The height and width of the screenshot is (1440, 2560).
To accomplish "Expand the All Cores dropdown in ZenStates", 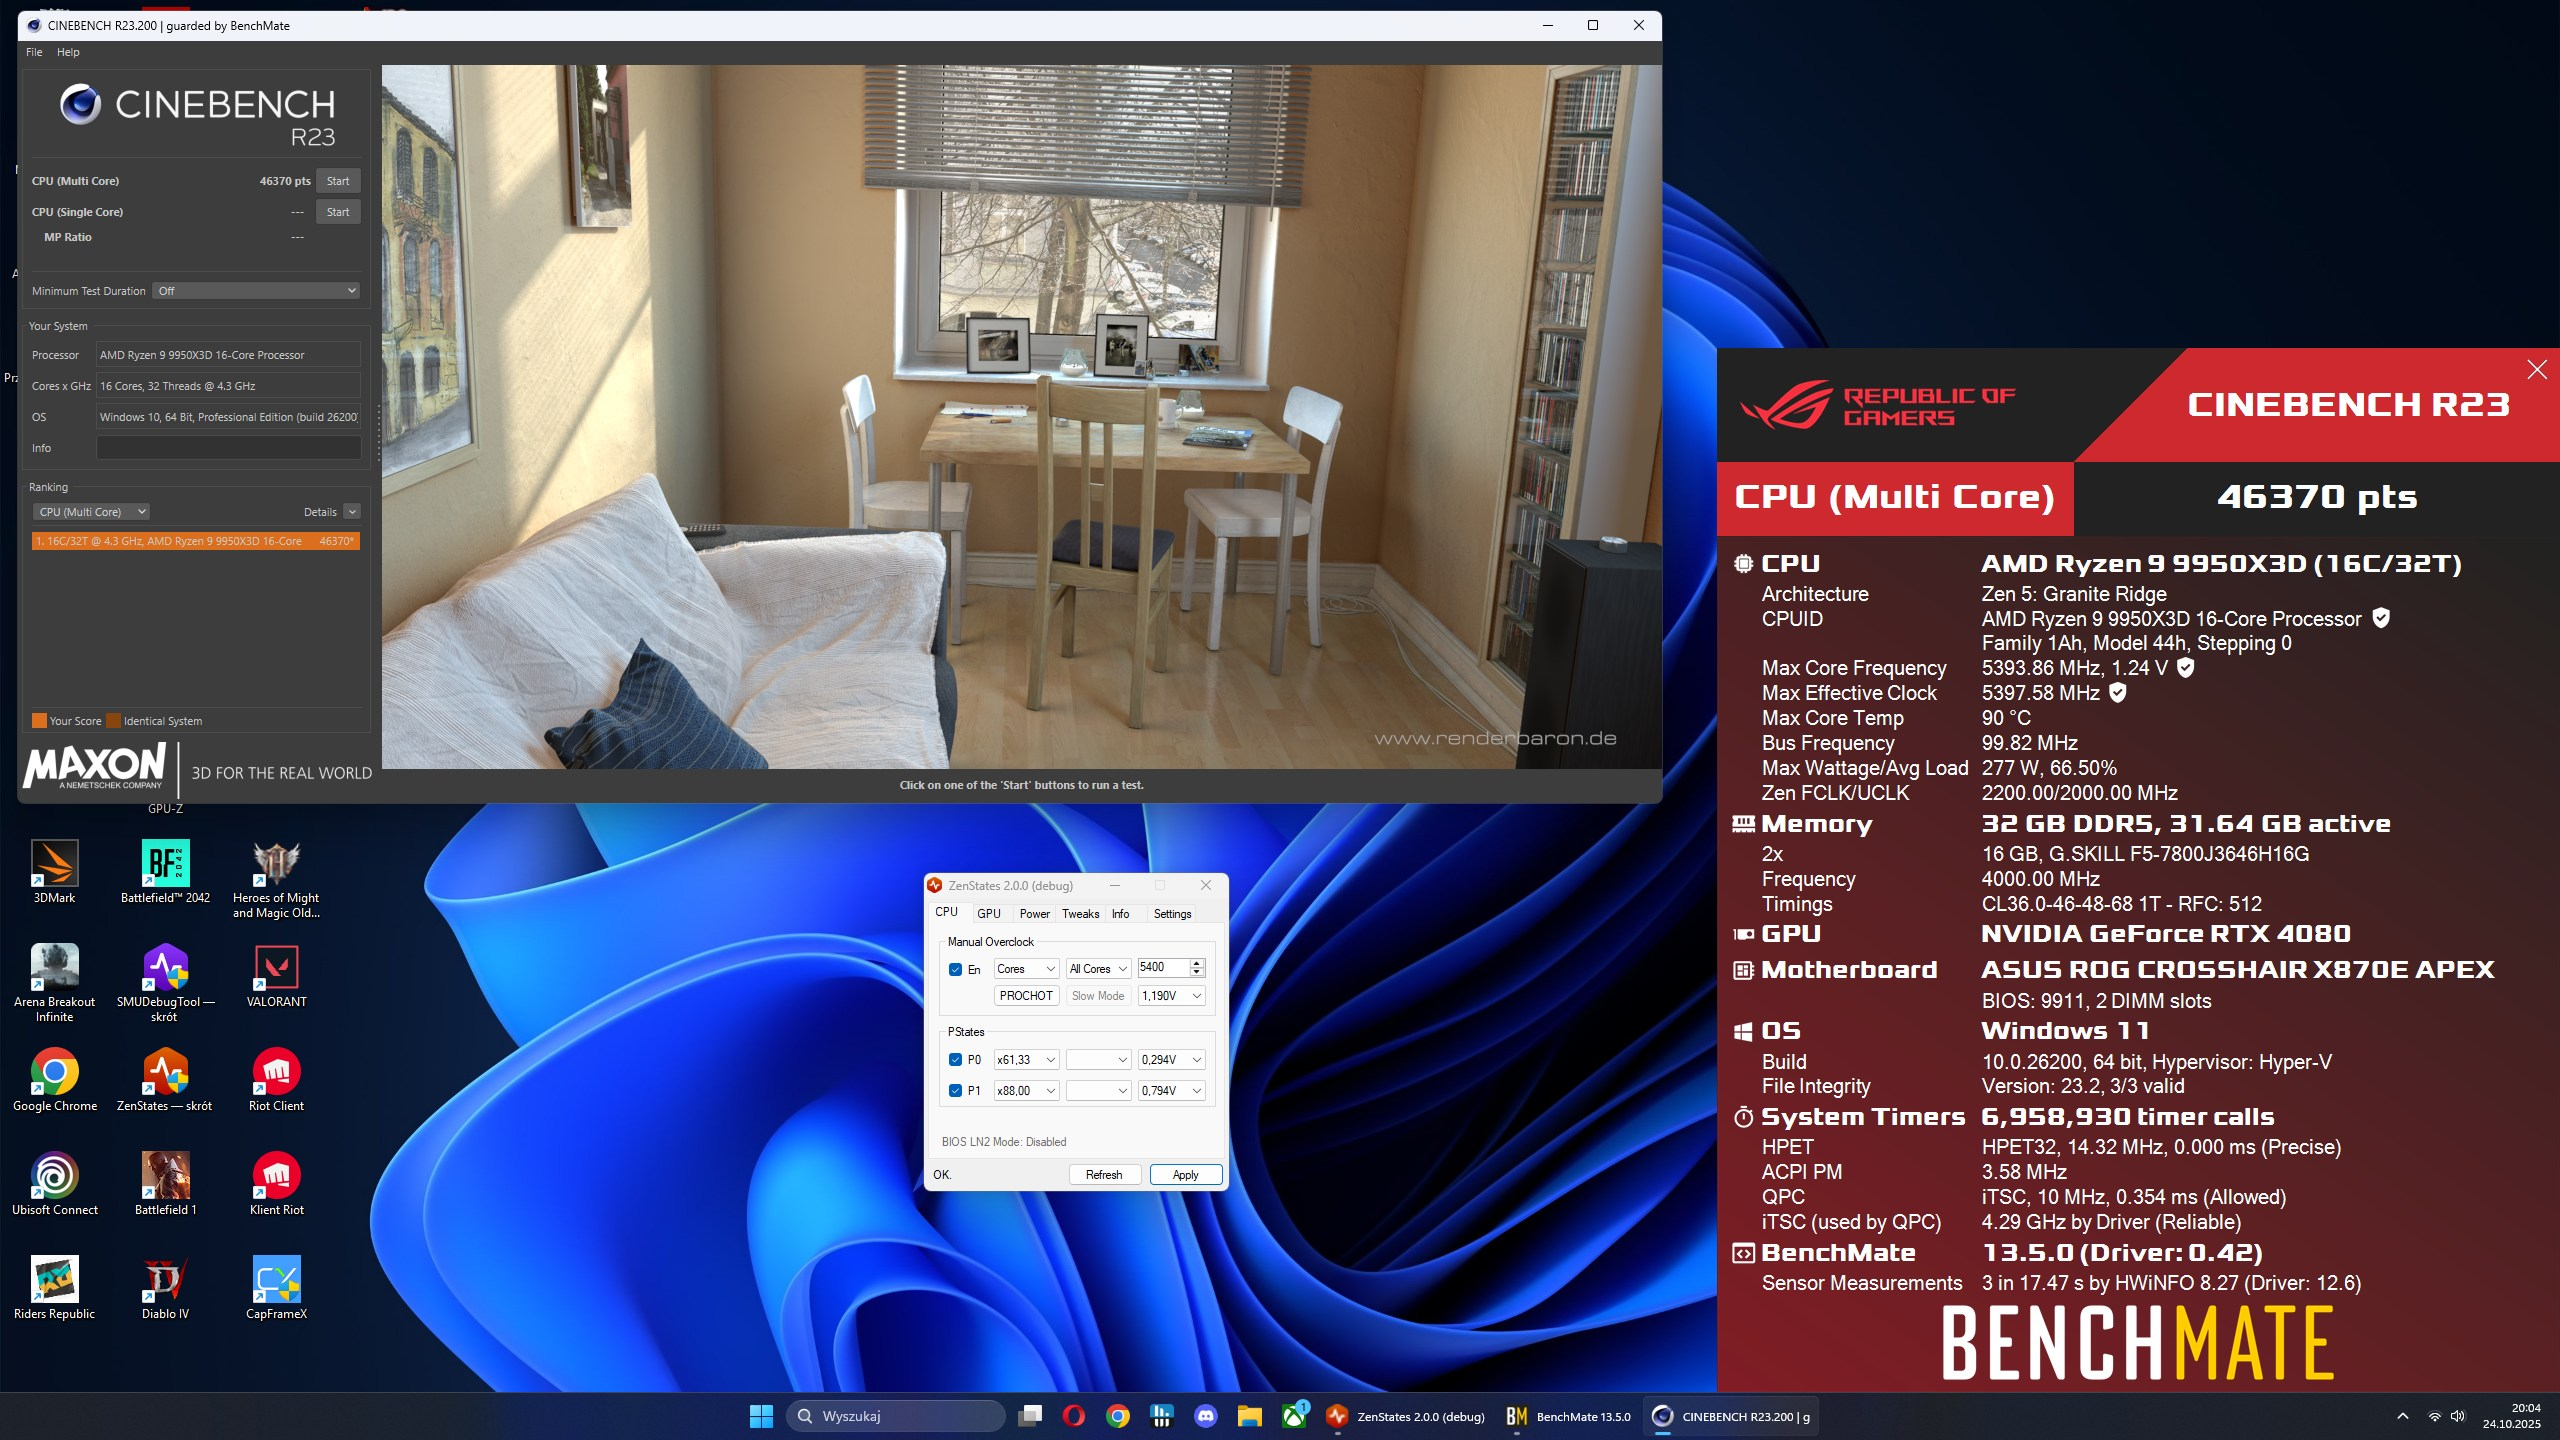I will [1098, 969].
